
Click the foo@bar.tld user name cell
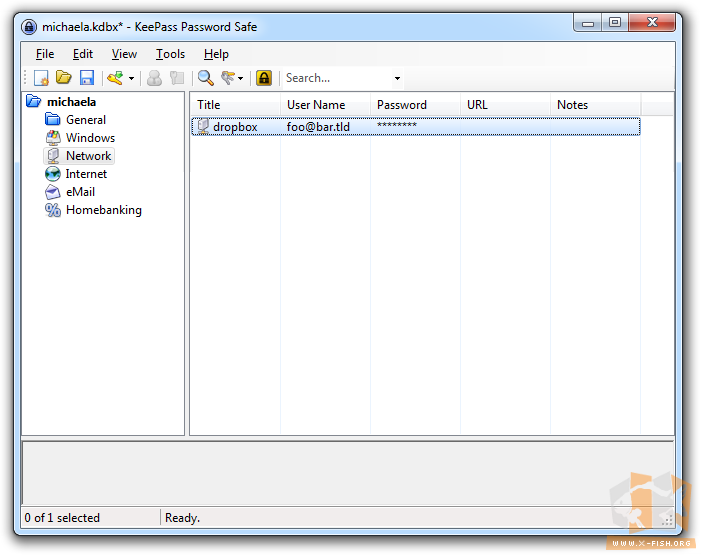click(318, 127)
